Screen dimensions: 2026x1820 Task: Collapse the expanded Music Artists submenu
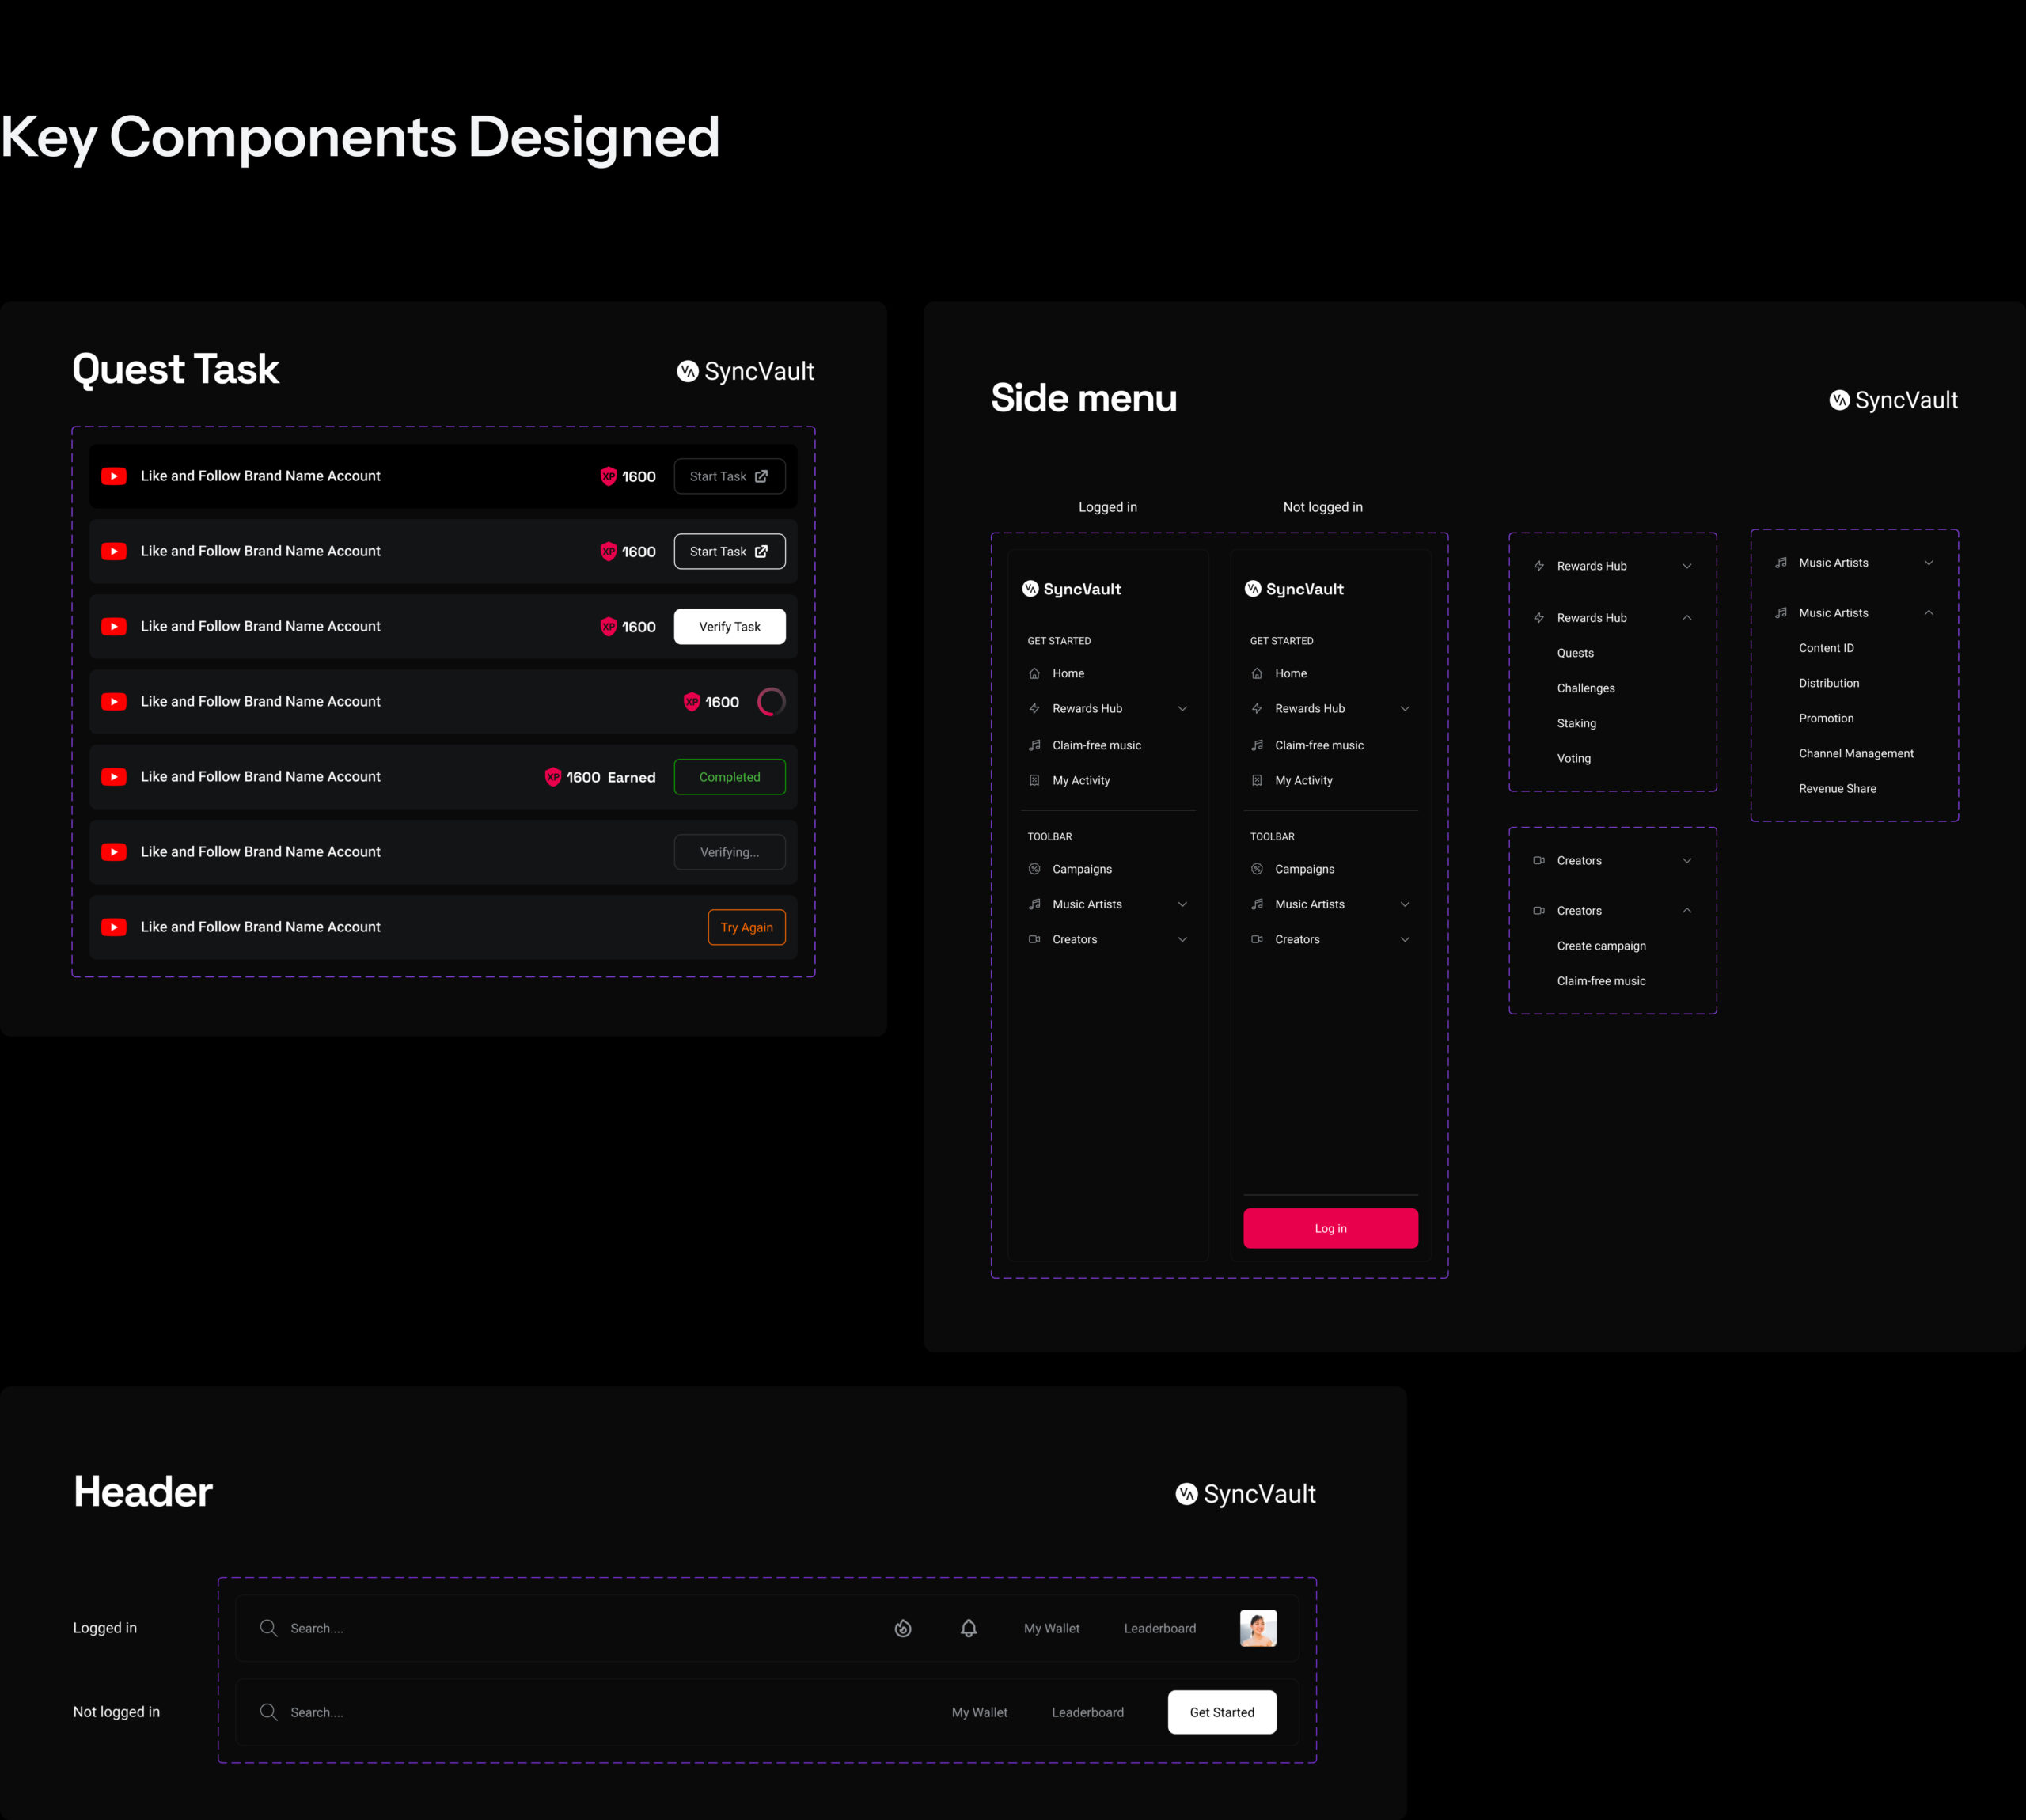coord(1928,613)
